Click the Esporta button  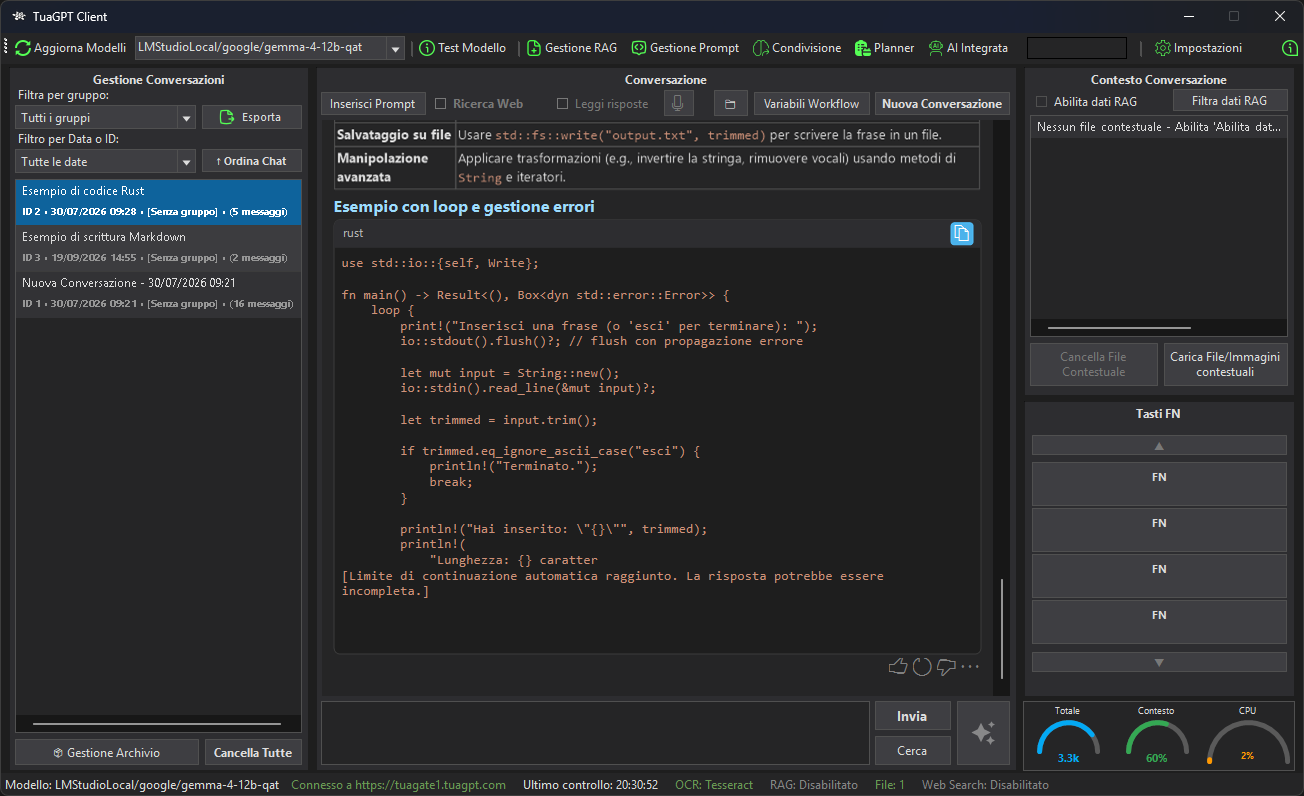click(x=252, y=117)
